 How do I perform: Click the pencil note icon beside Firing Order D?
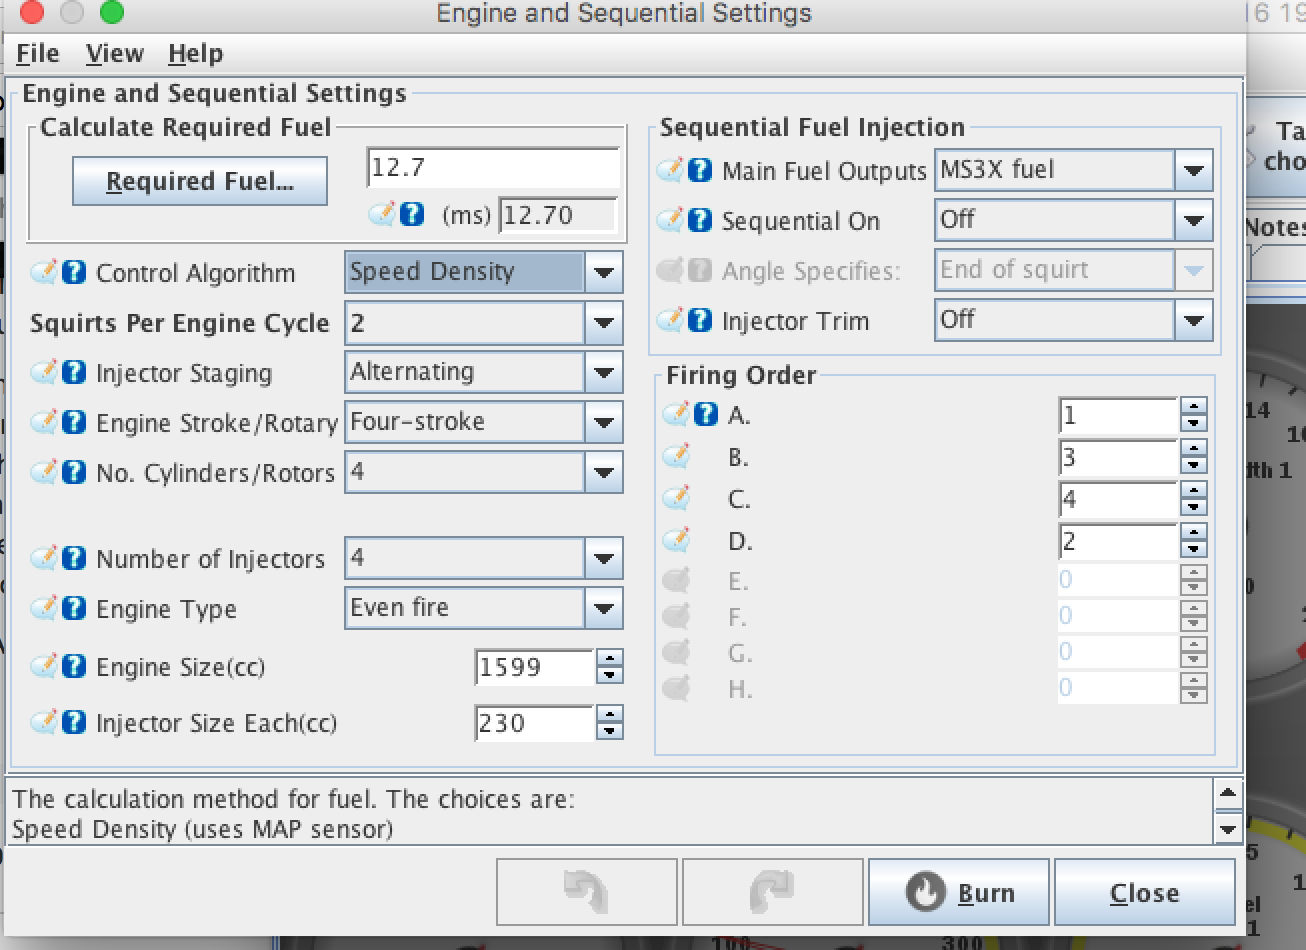[x=677, y=541]
